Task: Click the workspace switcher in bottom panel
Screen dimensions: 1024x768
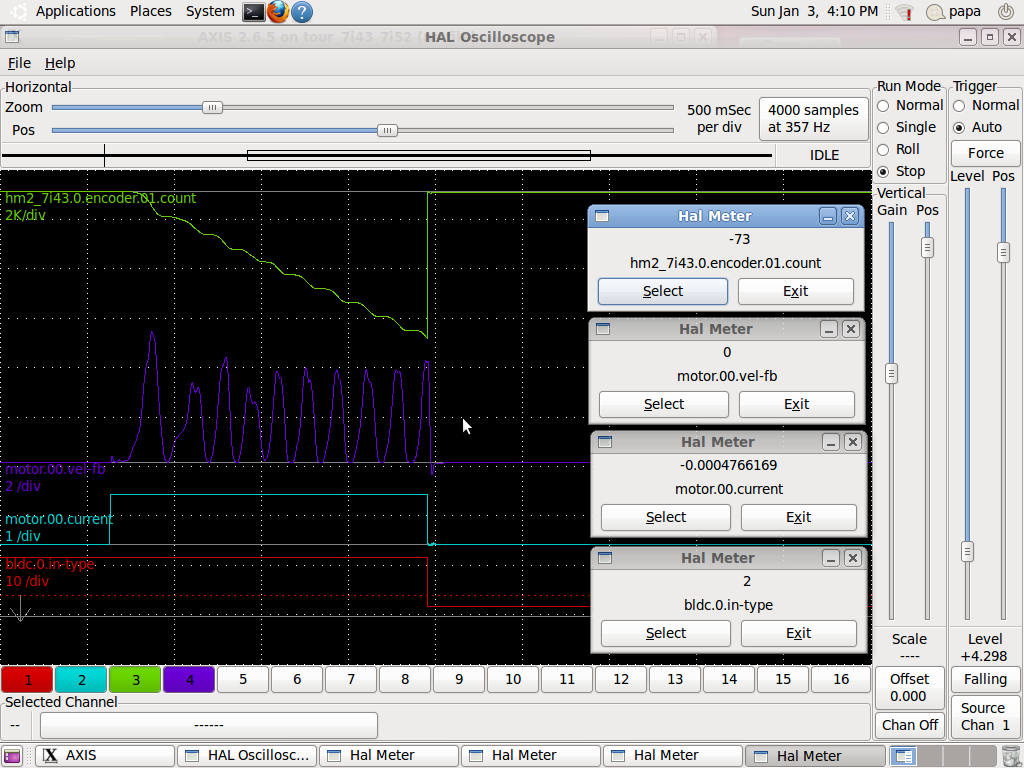Action: click(x=904, y=756)
